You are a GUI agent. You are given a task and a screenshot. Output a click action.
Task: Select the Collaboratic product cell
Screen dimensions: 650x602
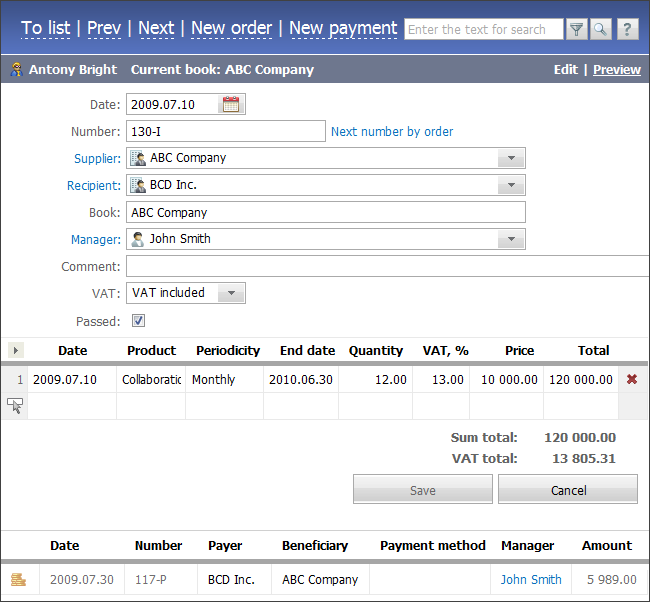[151, 379]
